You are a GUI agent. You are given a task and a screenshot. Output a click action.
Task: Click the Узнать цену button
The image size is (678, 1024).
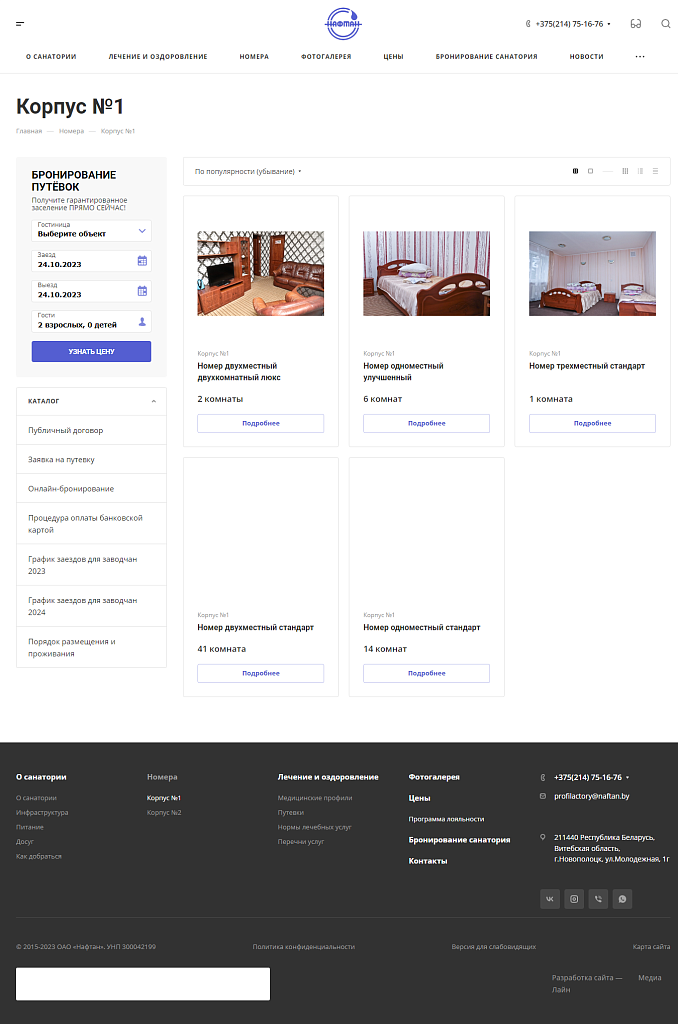click(x=91, y=351)
